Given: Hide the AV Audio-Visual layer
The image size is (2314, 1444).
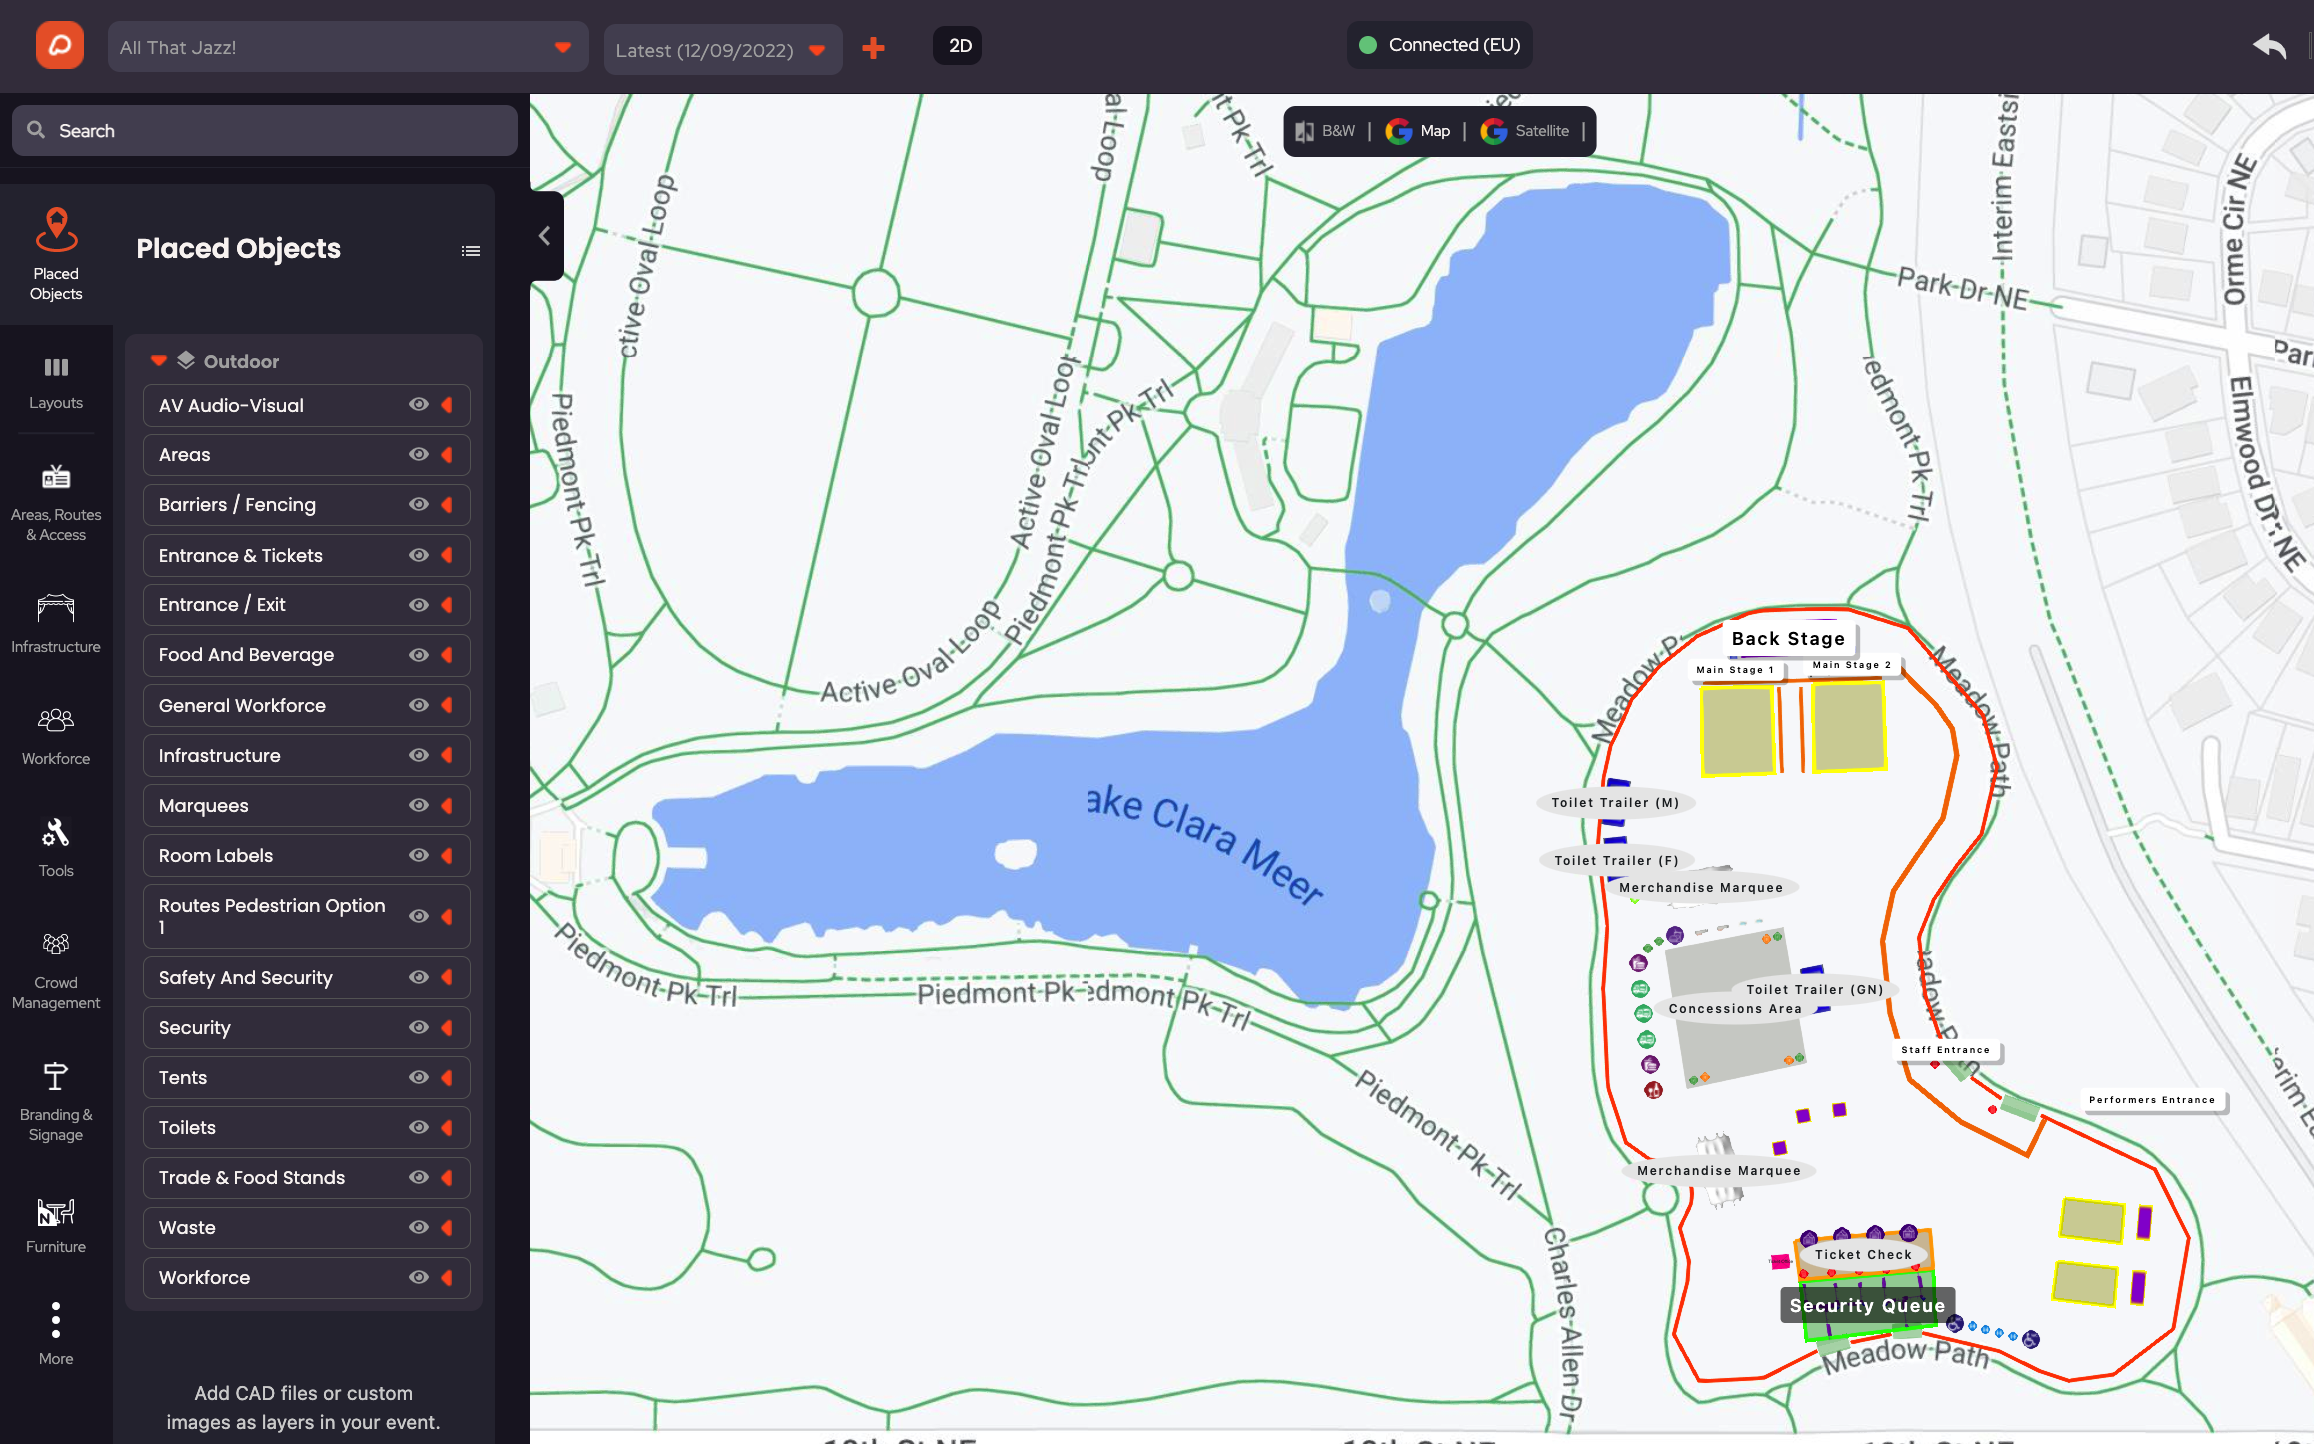Looking at the screenshot, I should click(419, 405).
